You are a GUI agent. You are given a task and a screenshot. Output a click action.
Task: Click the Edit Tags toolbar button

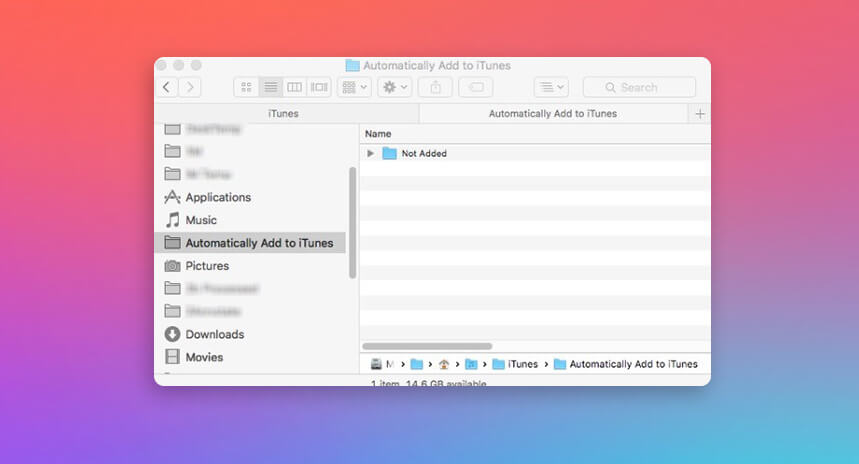click(x=476, y=87)
